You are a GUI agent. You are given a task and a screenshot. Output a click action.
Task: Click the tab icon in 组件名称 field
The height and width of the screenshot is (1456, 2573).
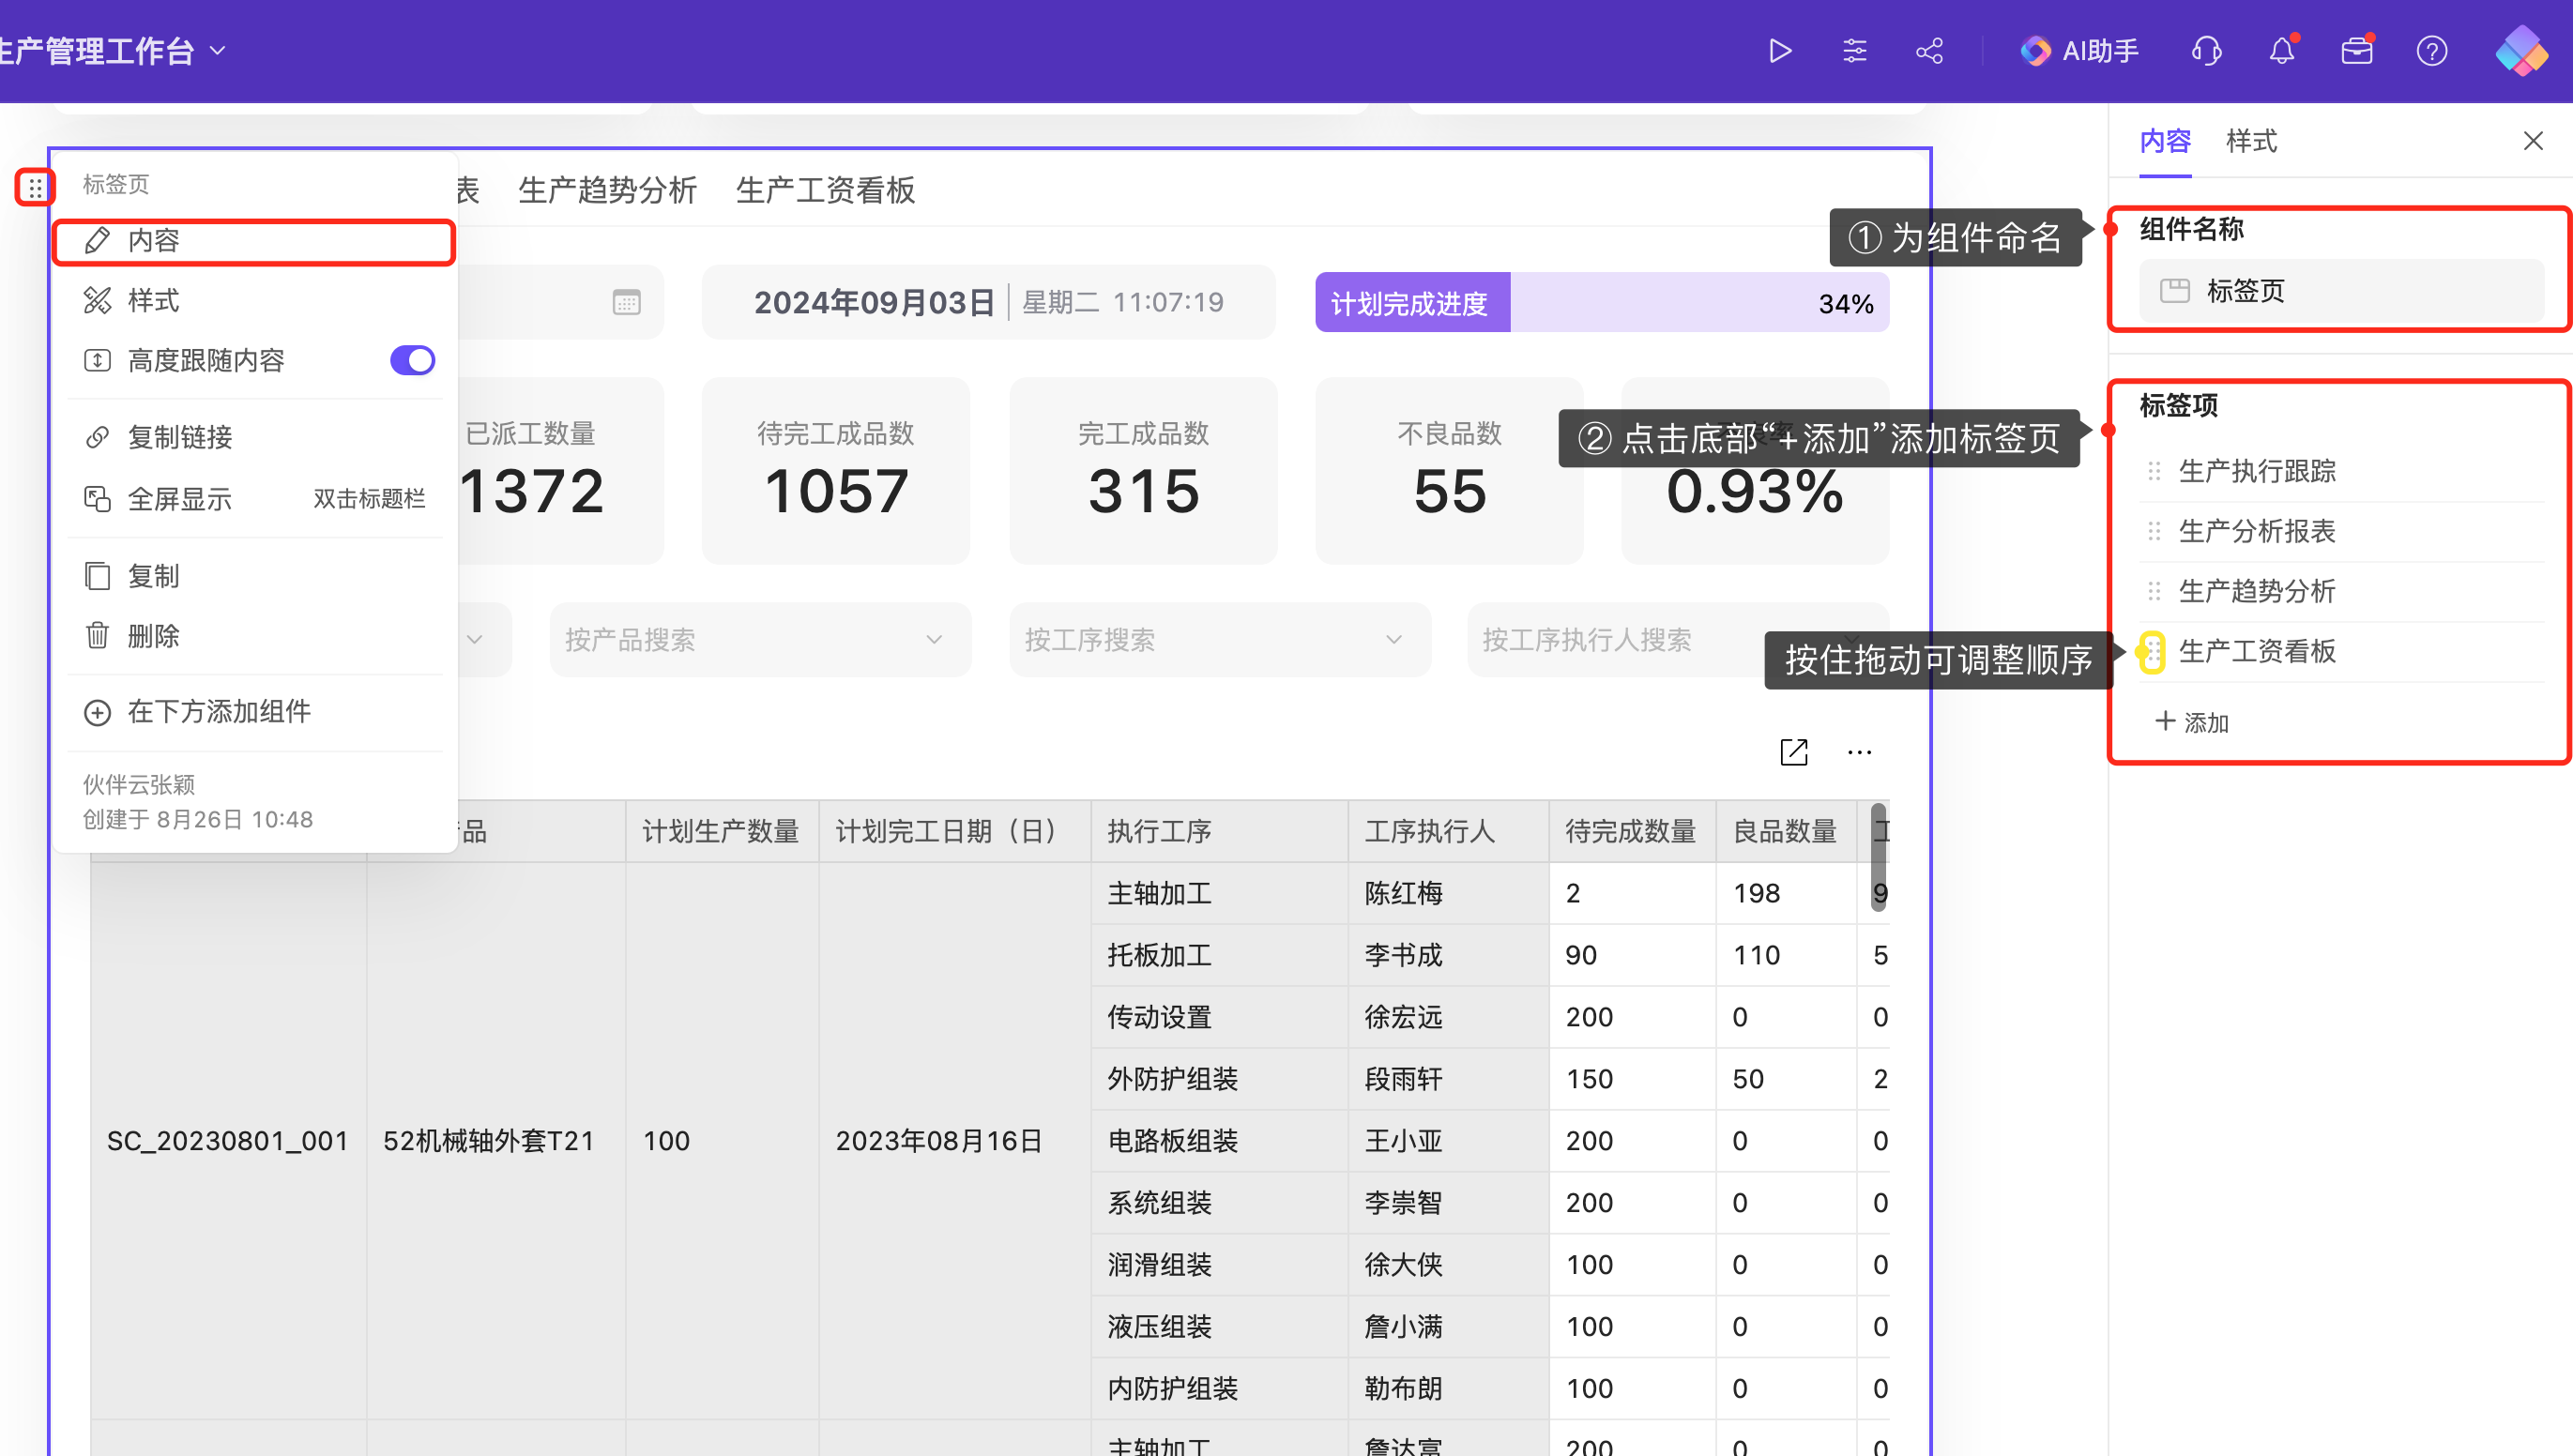coord(2174,291)
